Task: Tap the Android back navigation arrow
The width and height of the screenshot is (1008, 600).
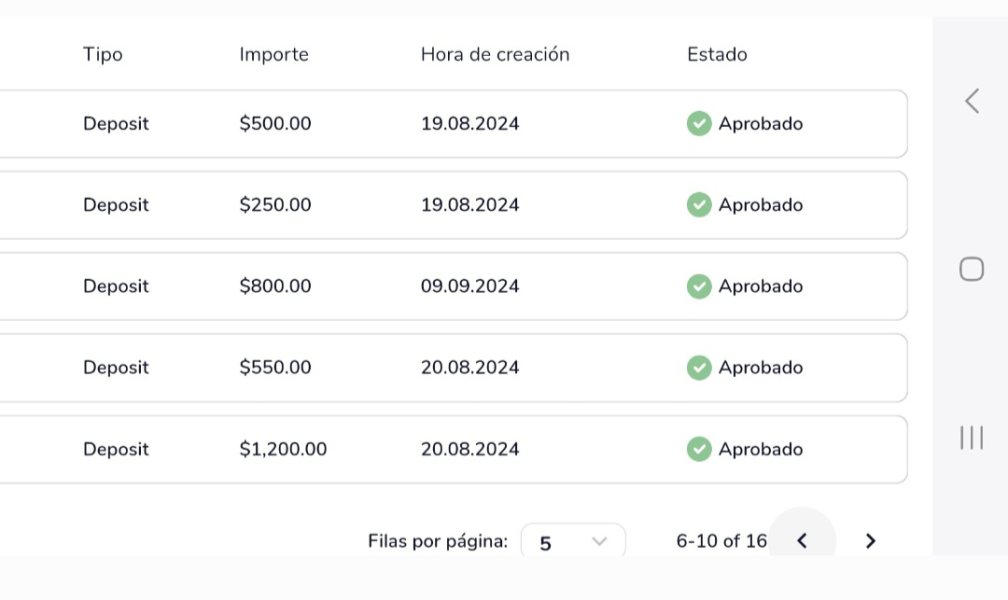Action: 972,101
